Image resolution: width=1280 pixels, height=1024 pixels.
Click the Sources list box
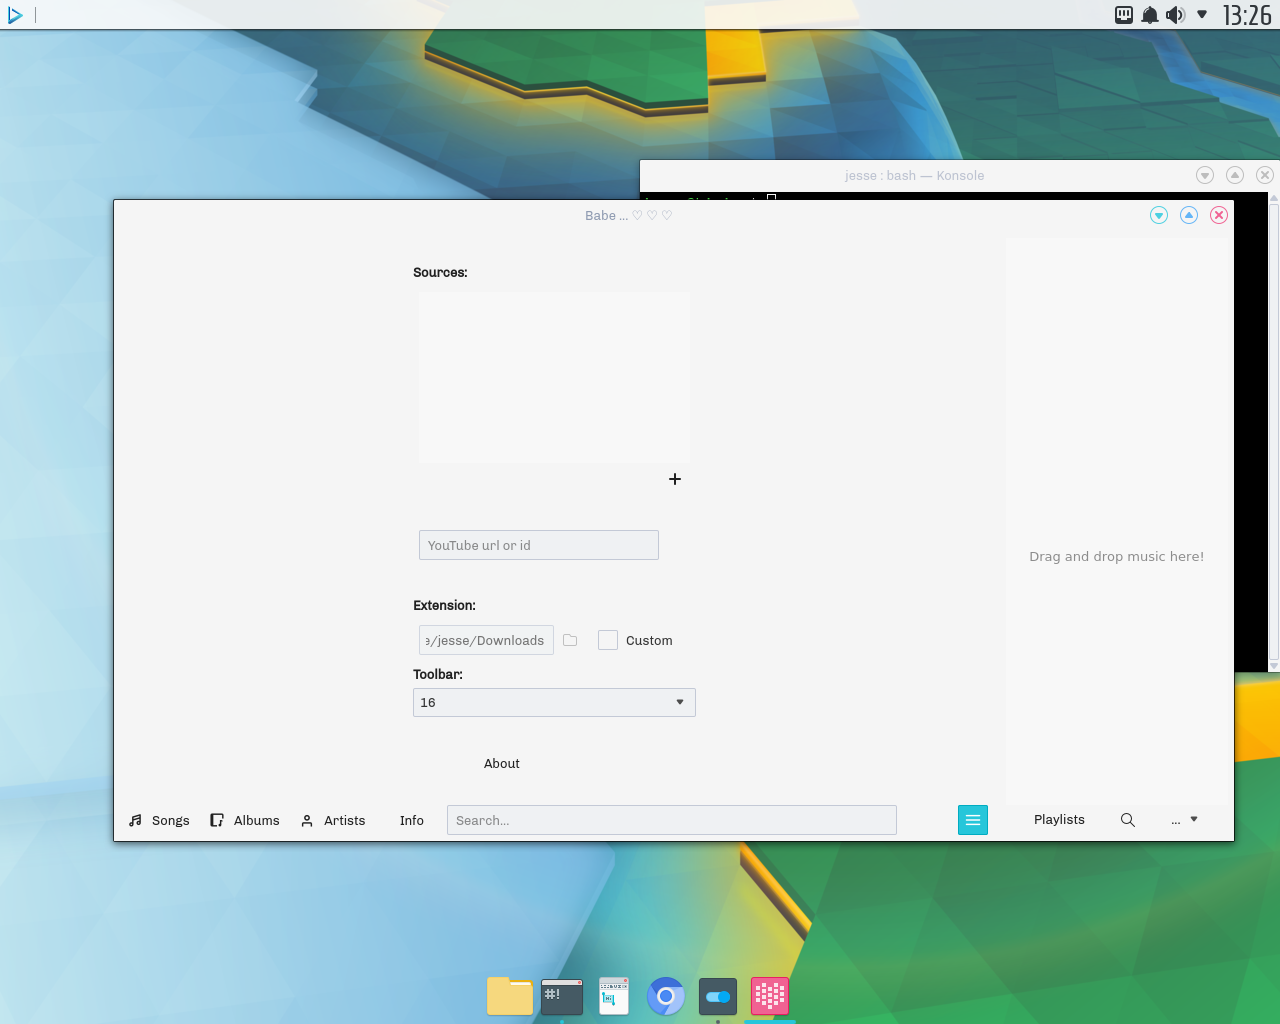(x=554, y=377)
